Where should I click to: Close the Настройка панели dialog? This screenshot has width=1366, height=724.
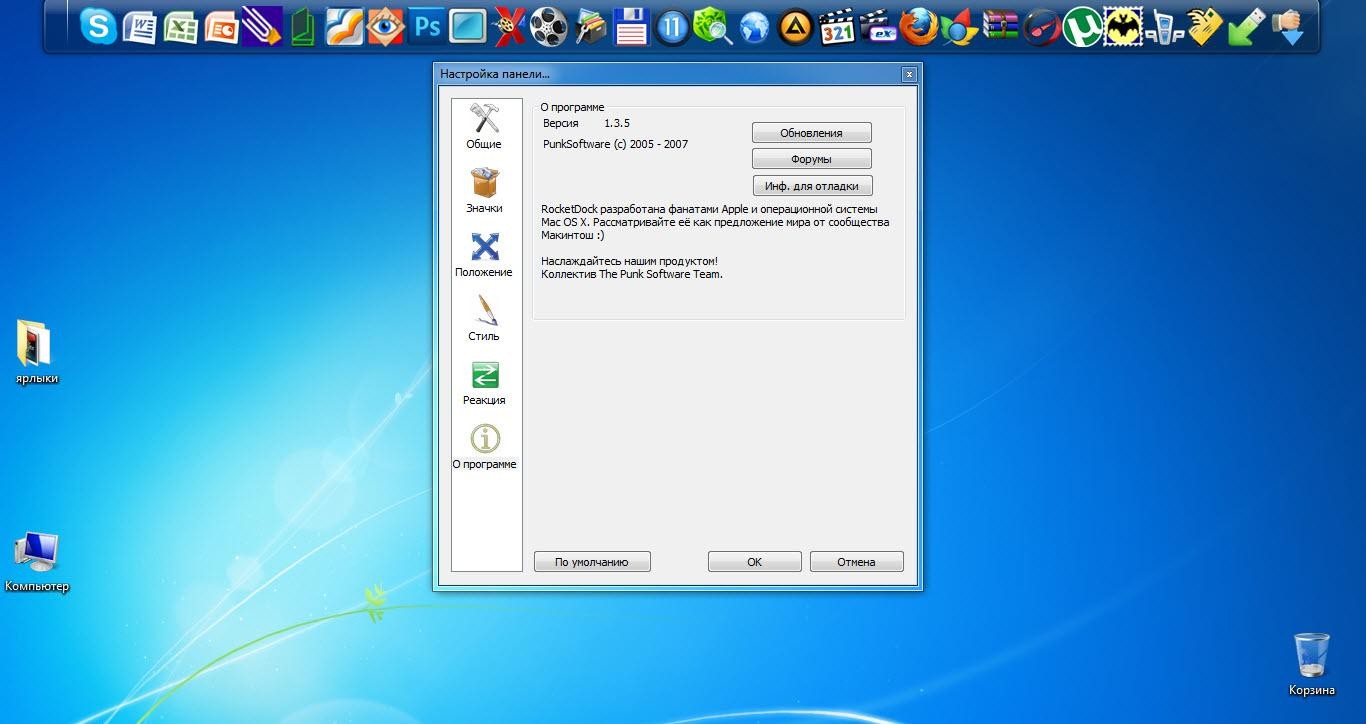coord(908,74)
